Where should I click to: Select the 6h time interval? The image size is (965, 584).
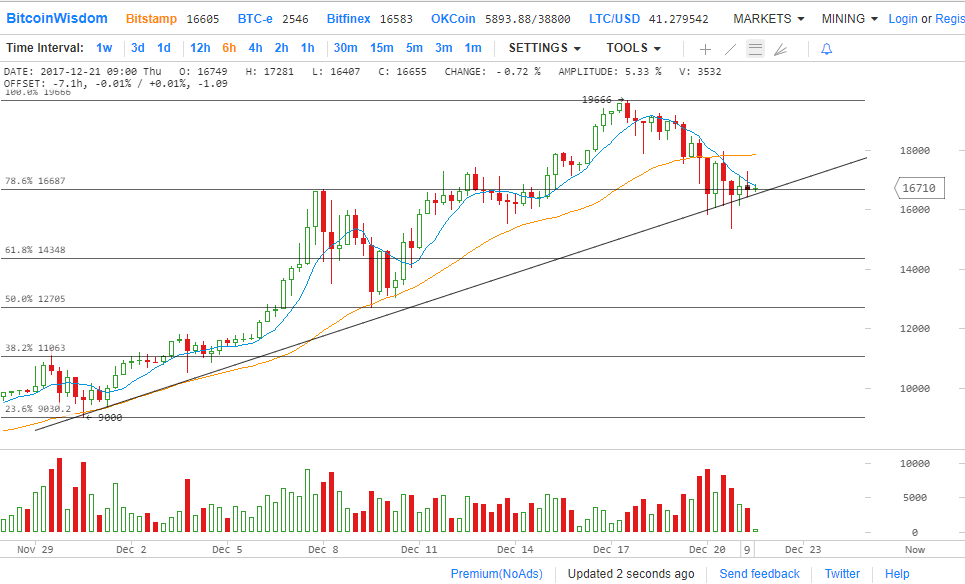coord(229,48)
